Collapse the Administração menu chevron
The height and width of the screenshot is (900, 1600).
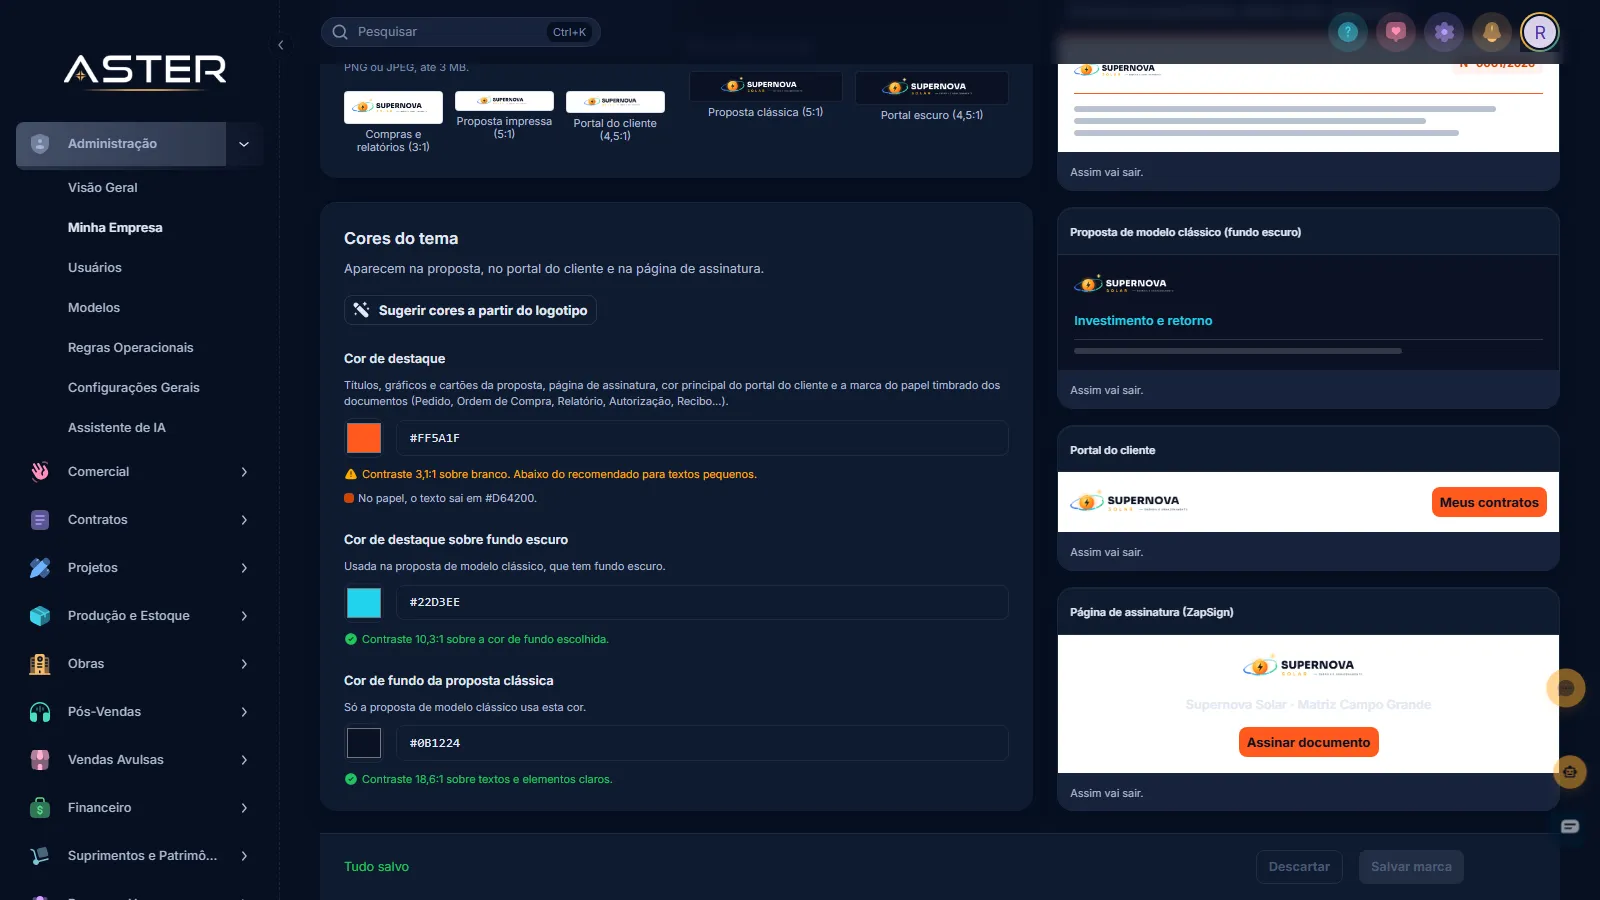tap(244, 144)
